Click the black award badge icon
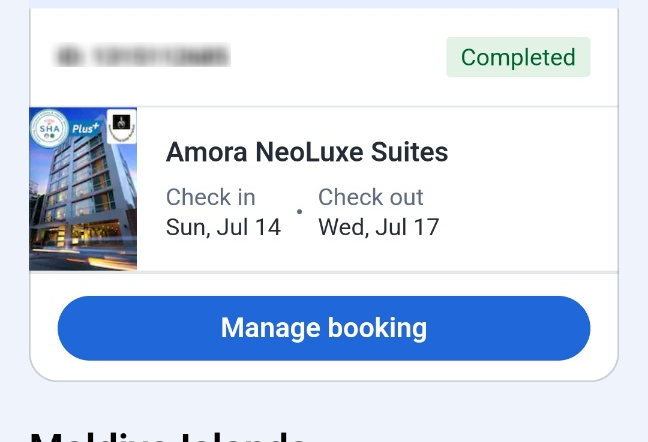 tap(122, 126)
